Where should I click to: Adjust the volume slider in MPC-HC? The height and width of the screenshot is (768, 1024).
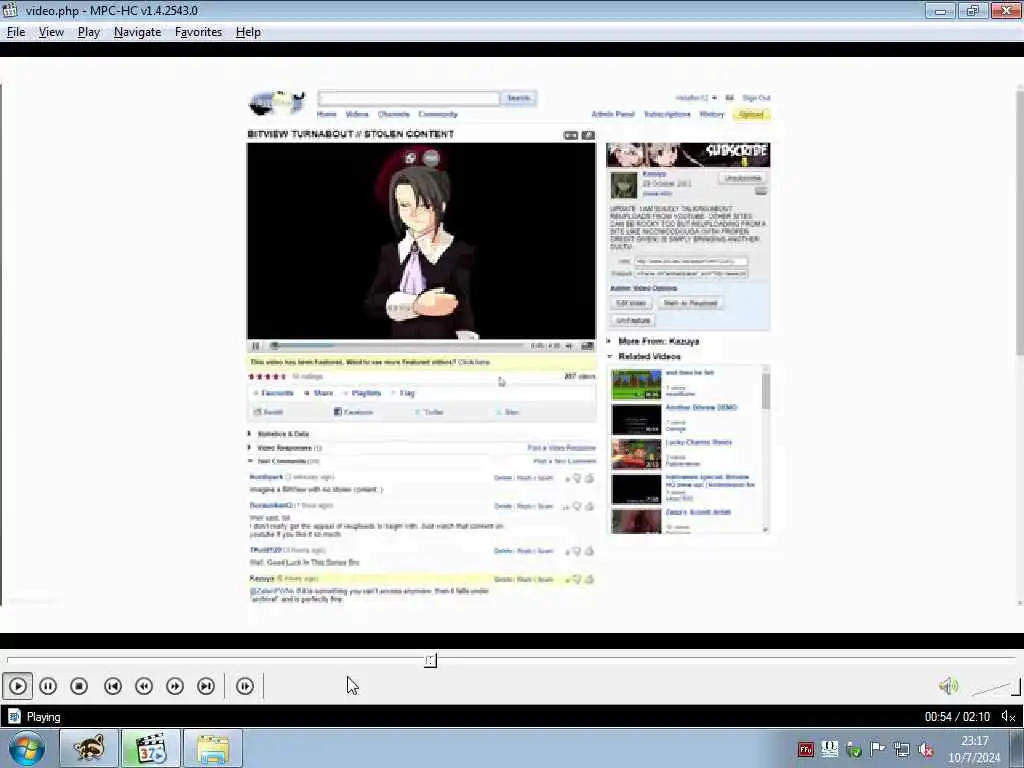click(x=995, y=687)
